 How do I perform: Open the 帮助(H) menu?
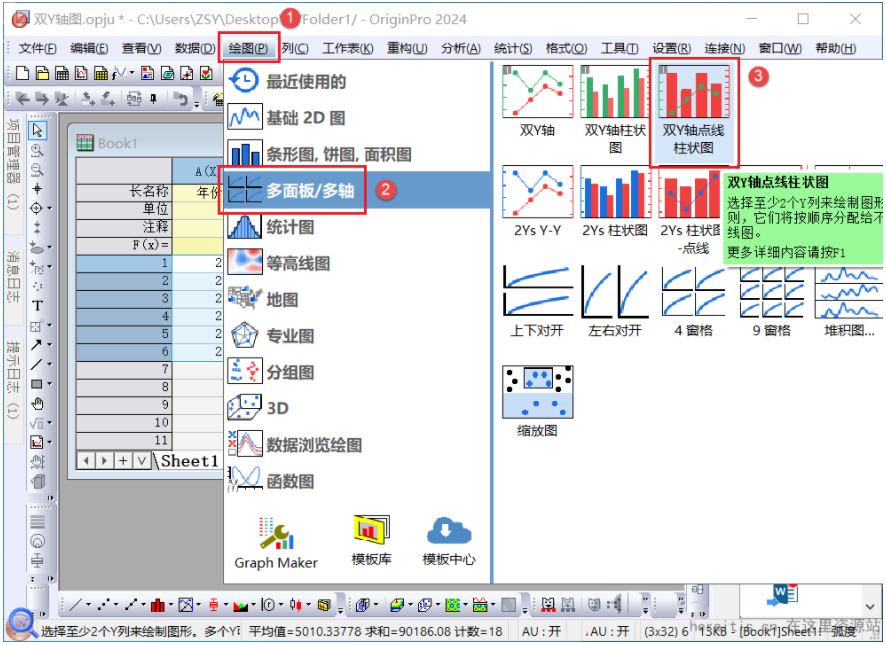click(835, 49)
